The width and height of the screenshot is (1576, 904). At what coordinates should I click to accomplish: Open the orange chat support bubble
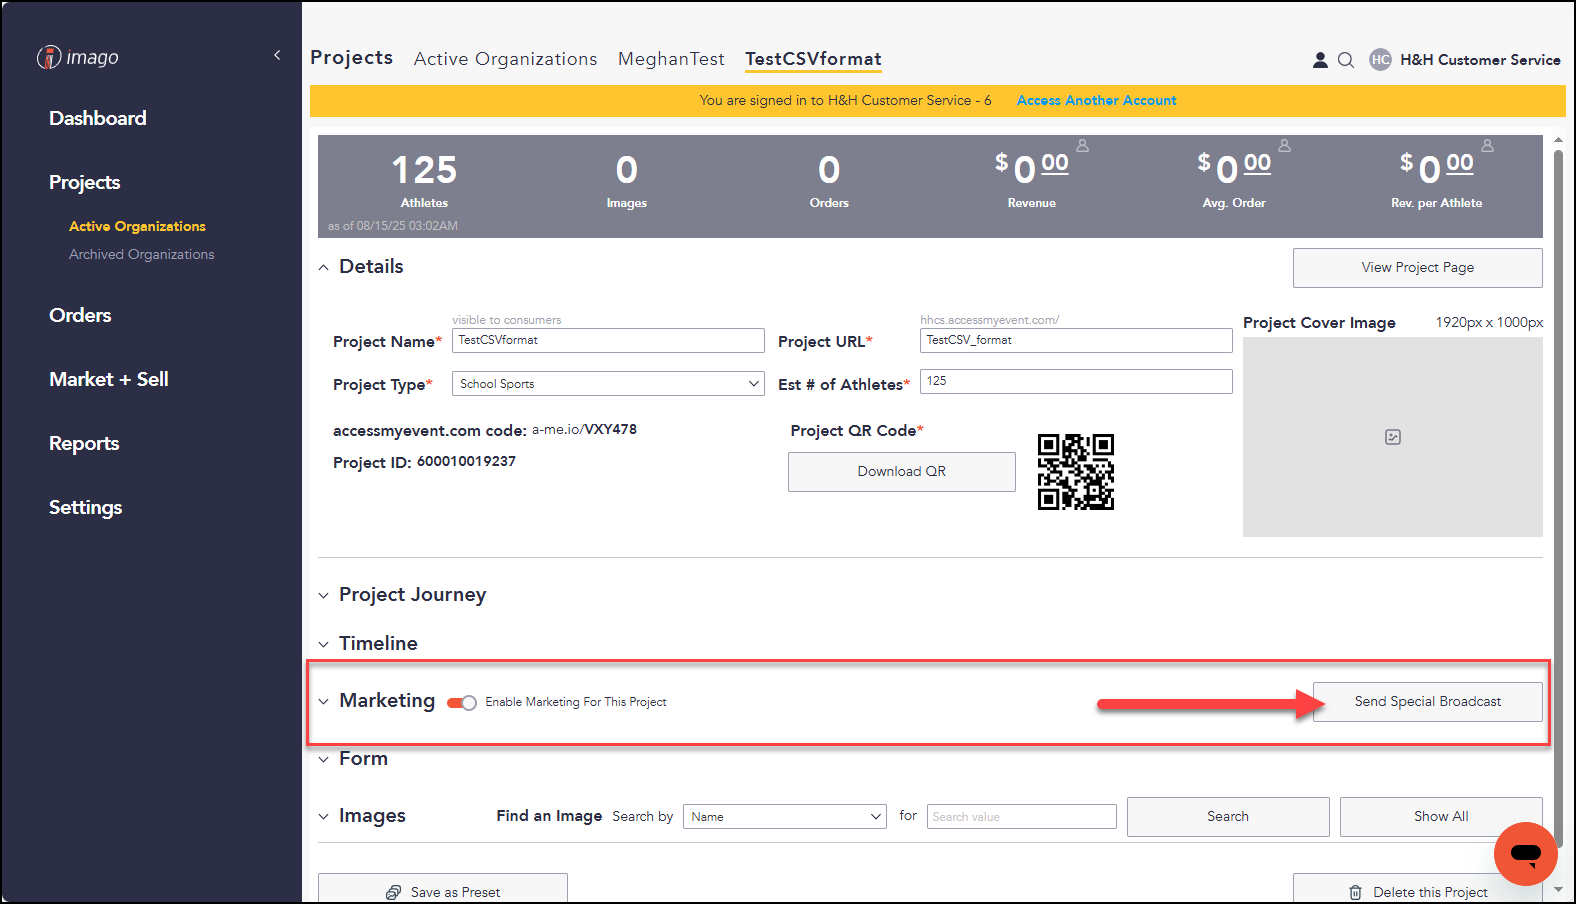(x=1526, y=854)
